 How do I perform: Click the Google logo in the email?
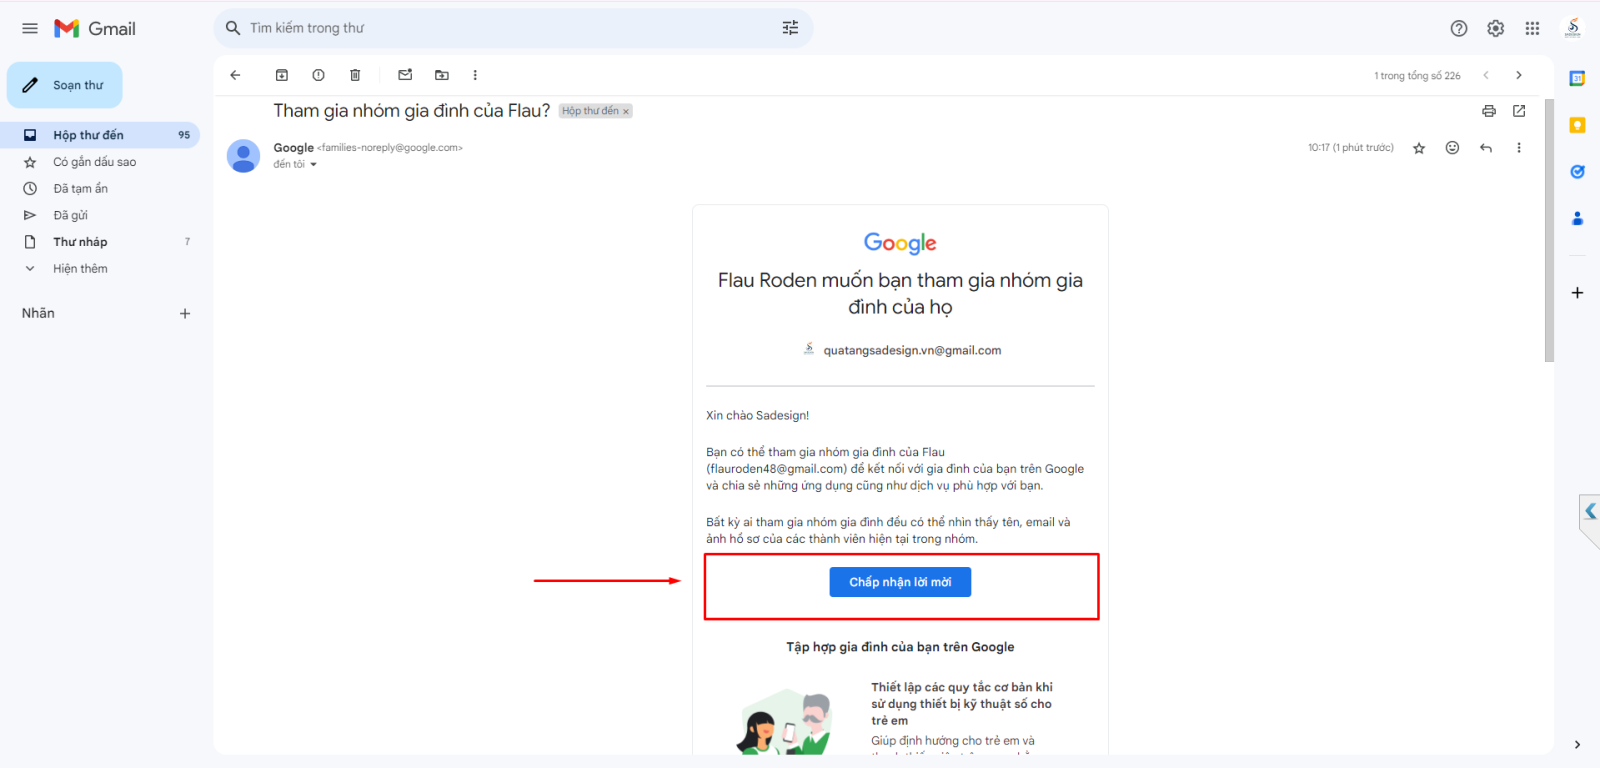pos(900,243)
